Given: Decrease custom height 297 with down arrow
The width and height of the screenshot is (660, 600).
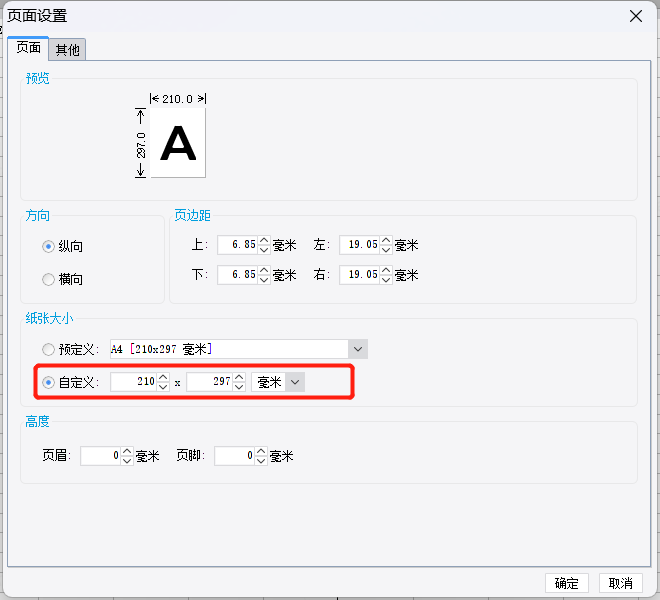Looking at the screenshot, I should 239,387.
